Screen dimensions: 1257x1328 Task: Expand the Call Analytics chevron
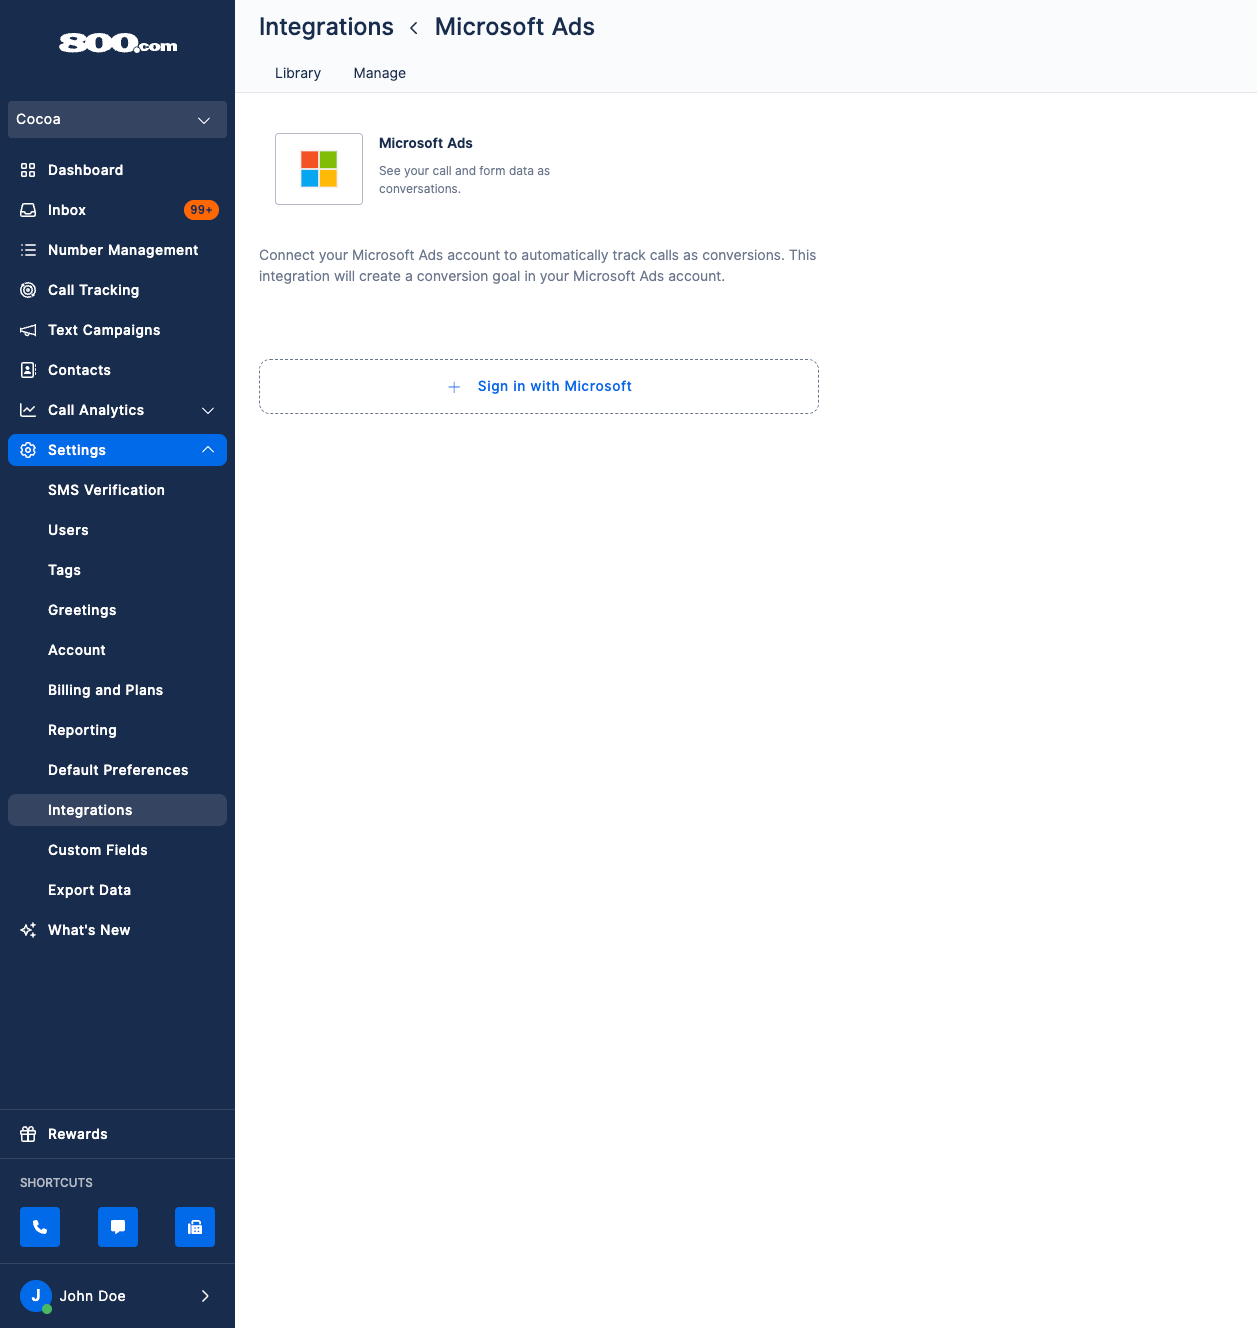pyautogui.click(x=208, y=410)
